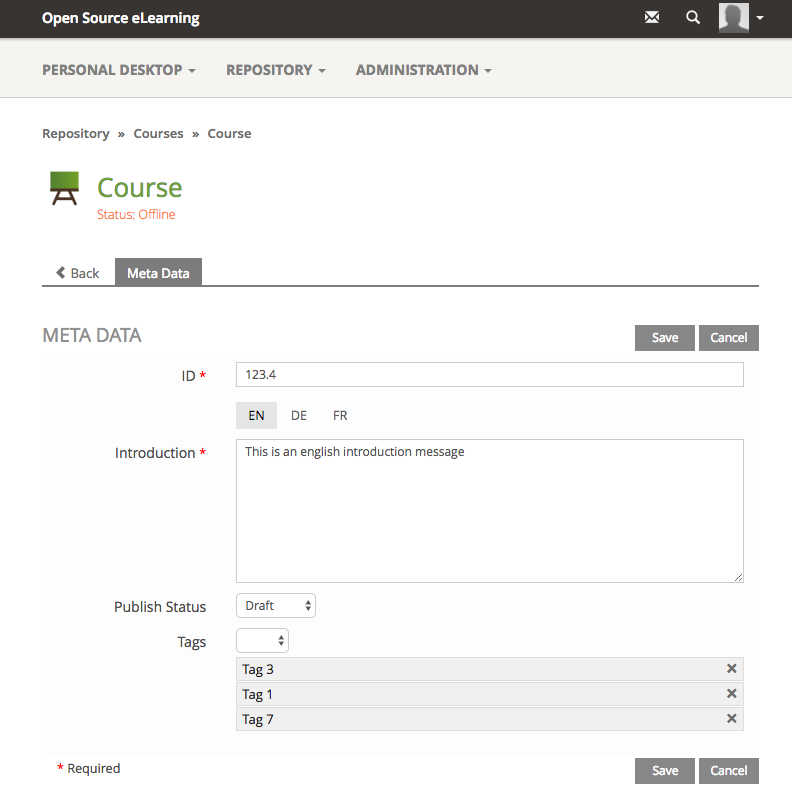This screenshot has width=792, height=805.
Task: Switch introduction language to DE
Action: pyautogui.click(x=299, y=416)
